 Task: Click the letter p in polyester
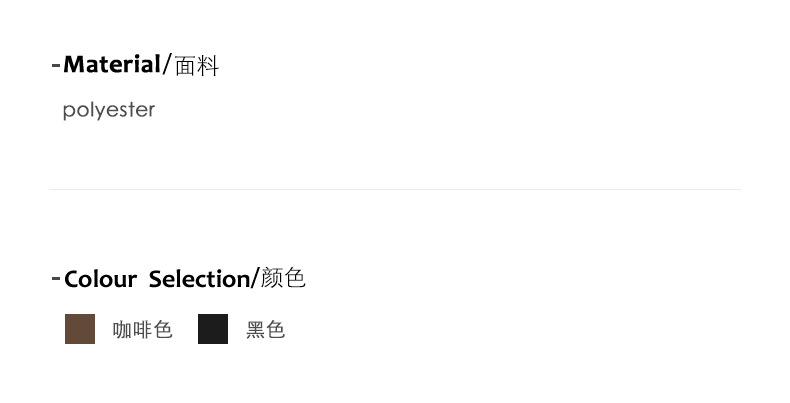(68, 111)
